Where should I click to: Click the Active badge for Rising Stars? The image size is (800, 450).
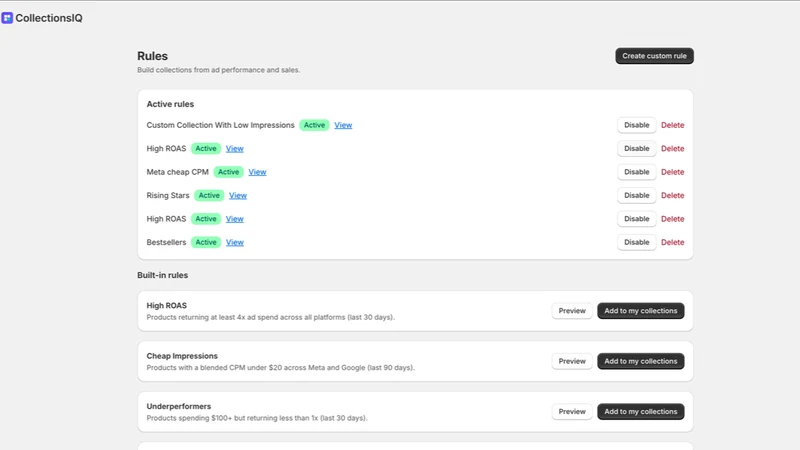(x=209, y=195)
